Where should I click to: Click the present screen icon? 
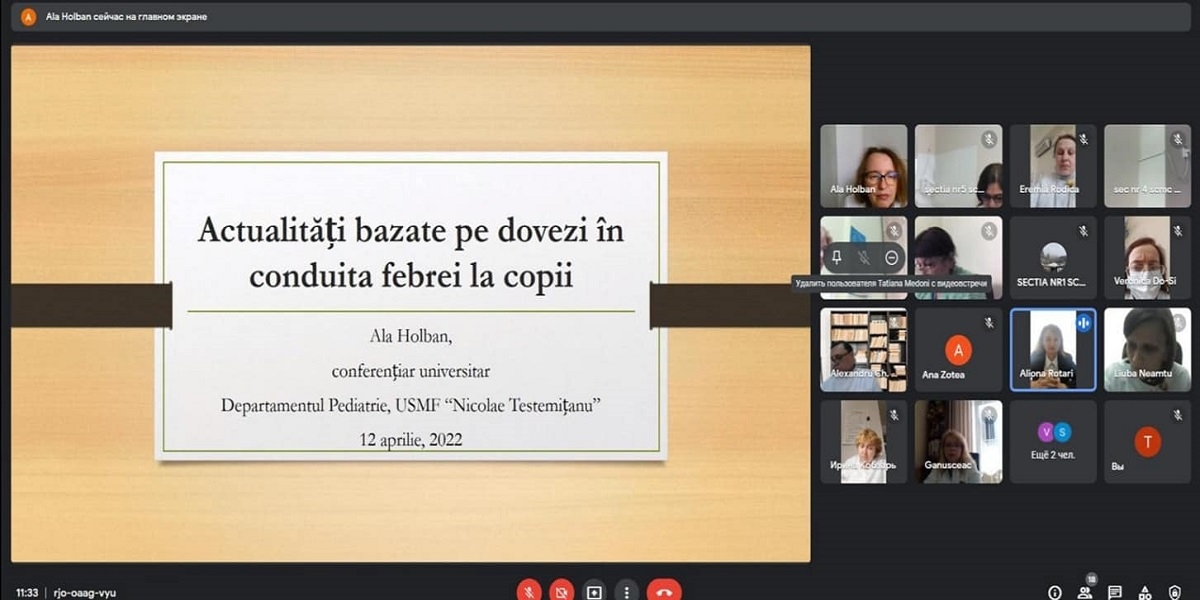[x=594, y=591]
